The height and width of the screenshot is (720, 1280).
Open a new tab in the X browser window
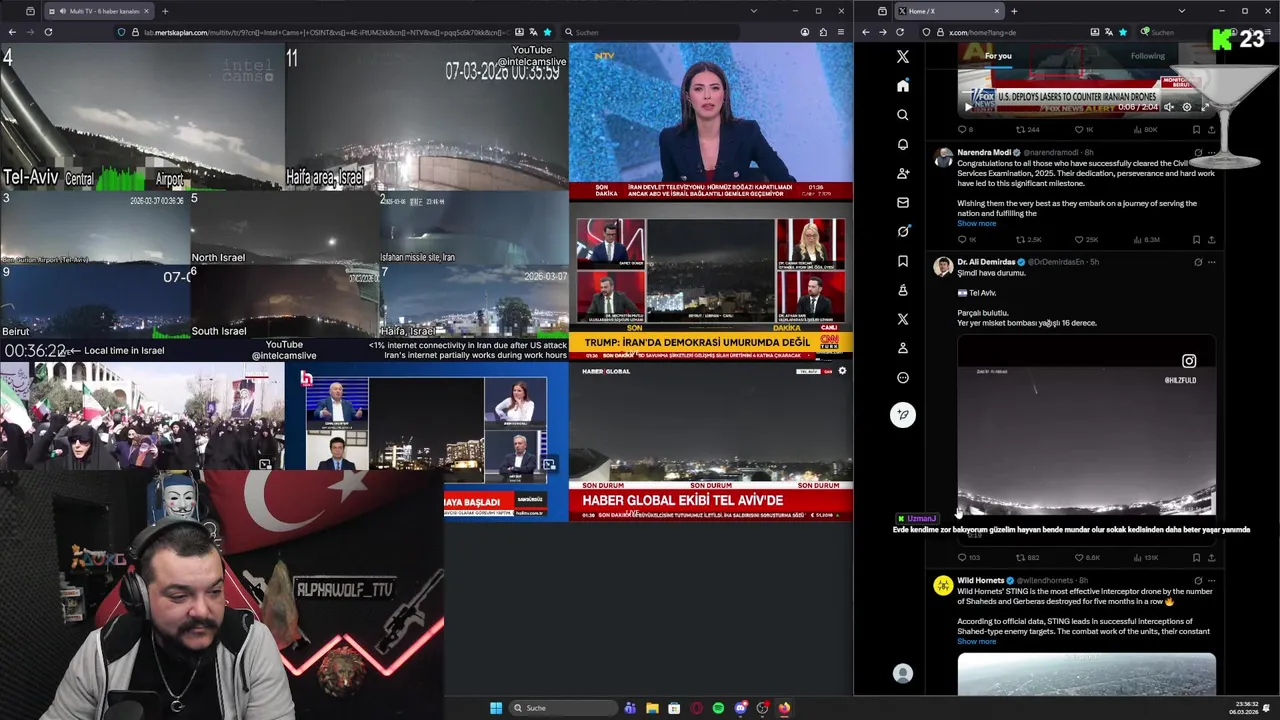coord(1014,11)
